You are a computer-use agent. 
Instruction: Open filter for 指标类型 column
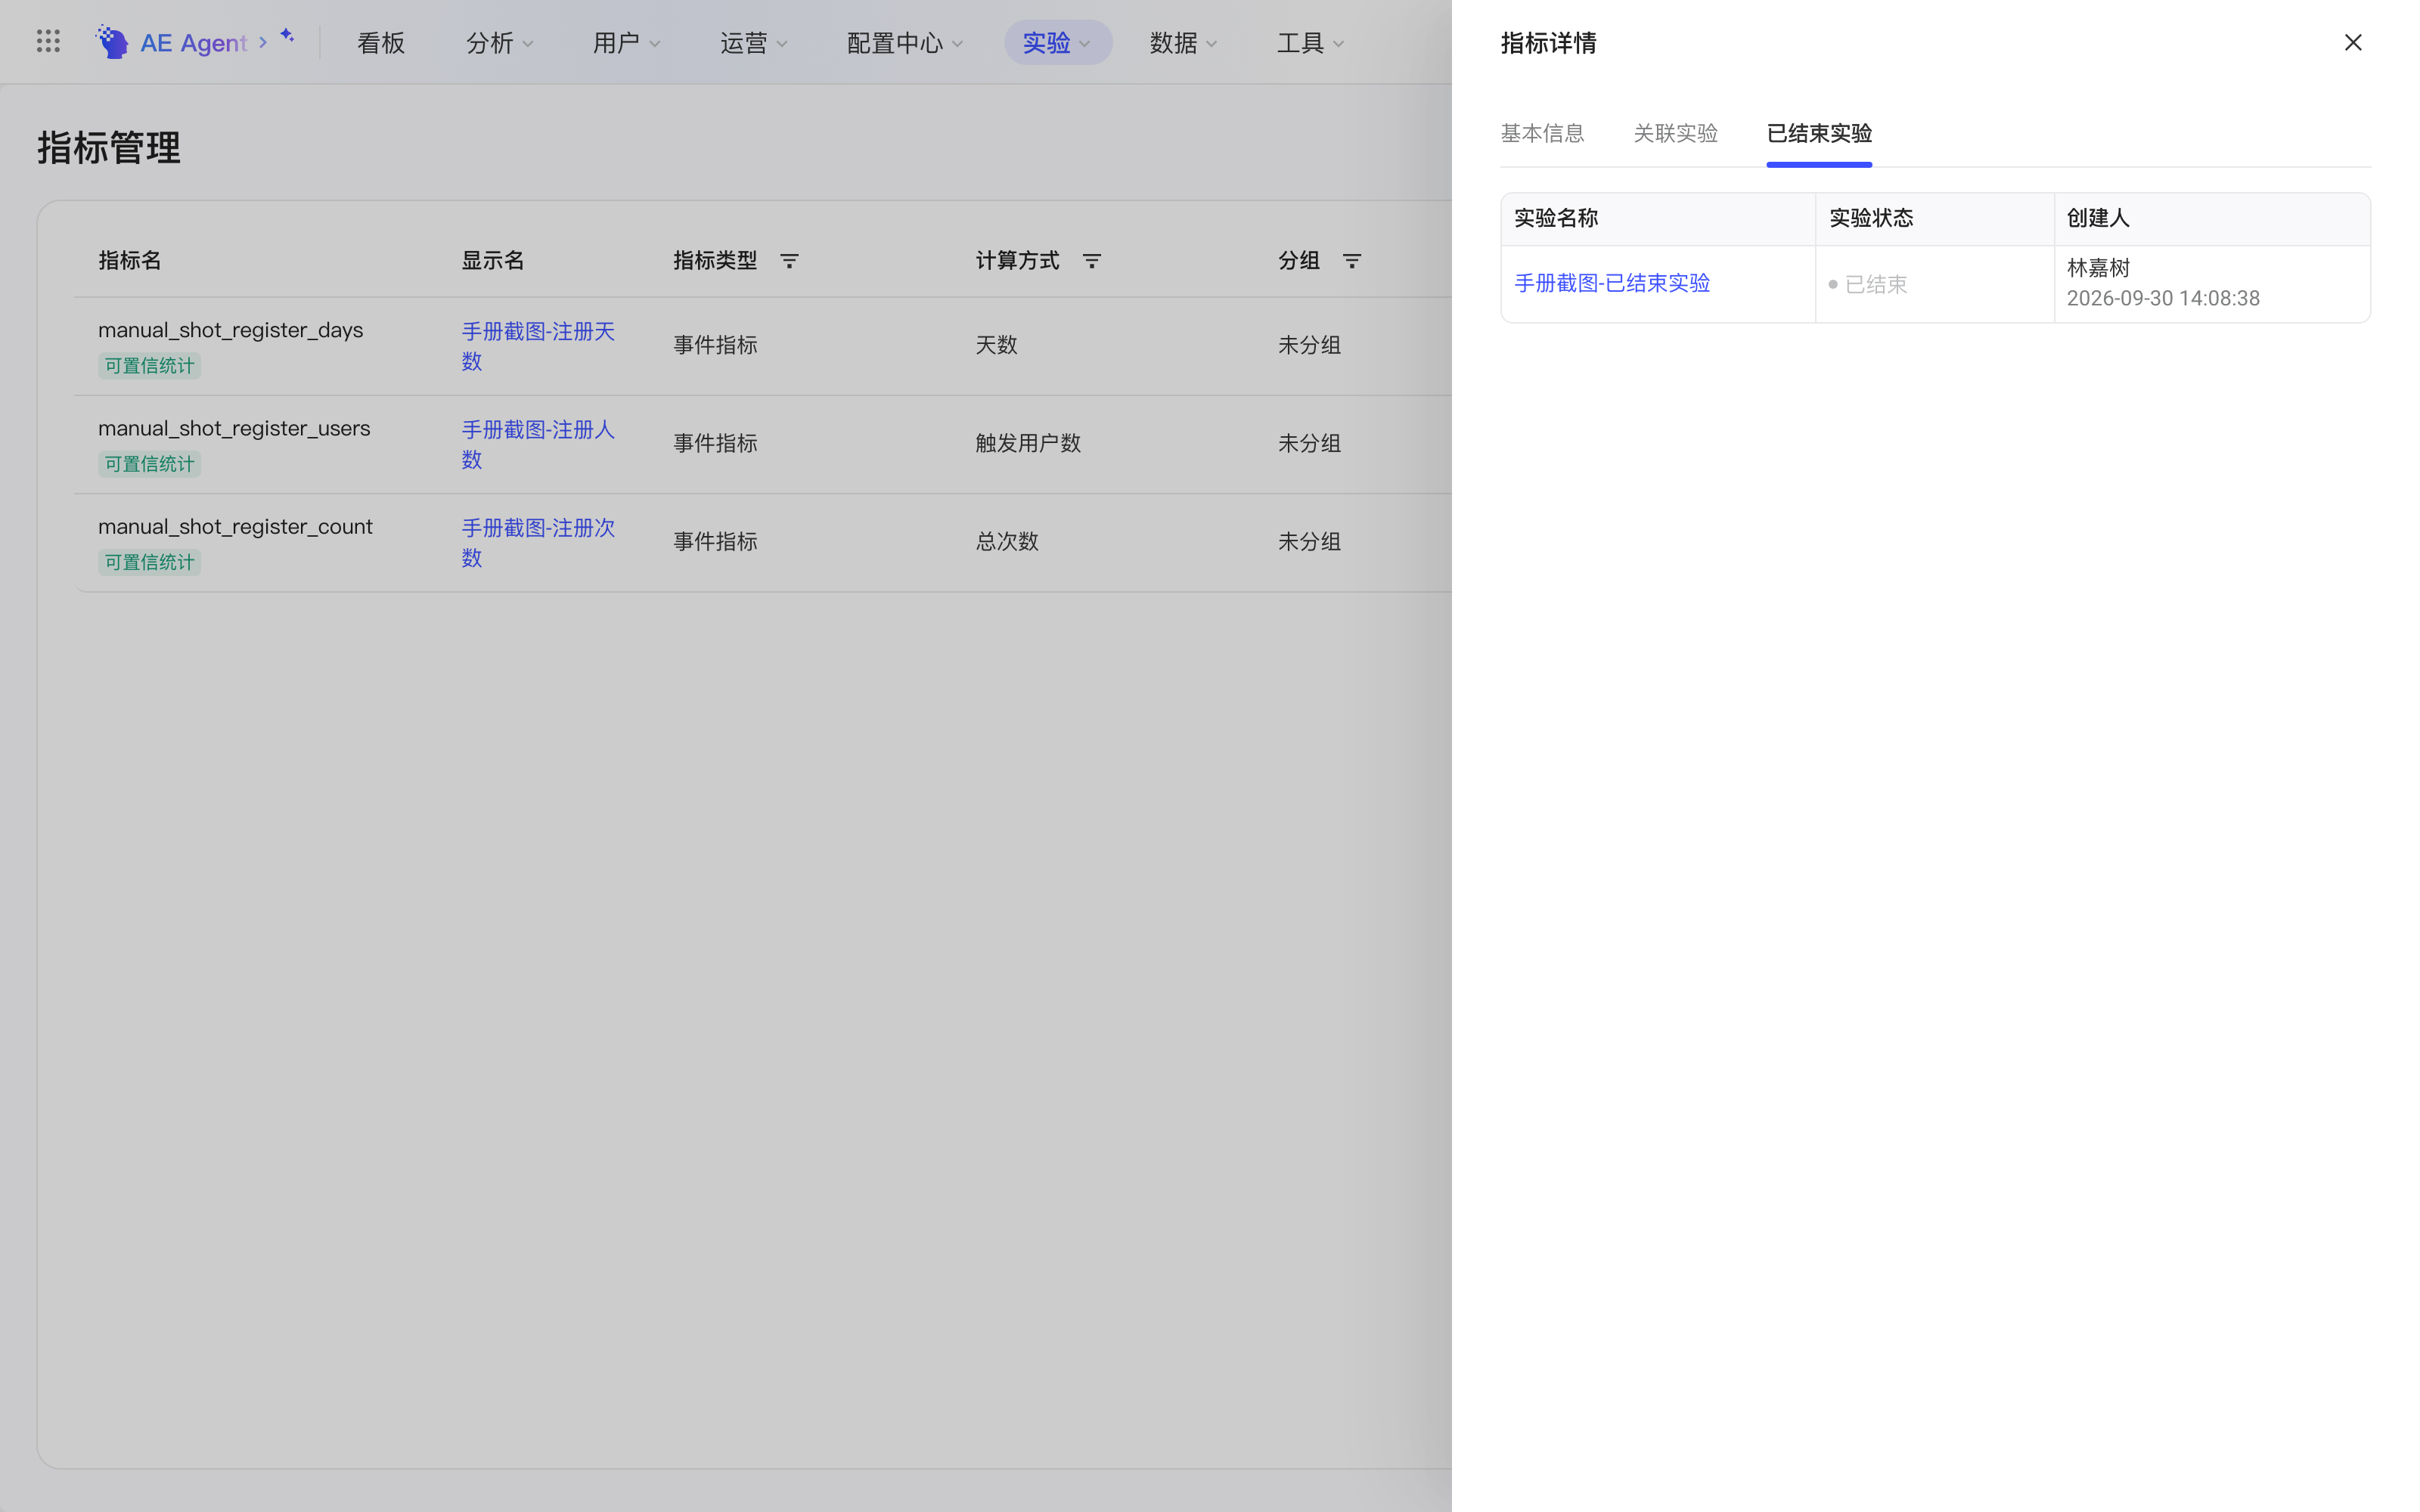coord(789,261)
